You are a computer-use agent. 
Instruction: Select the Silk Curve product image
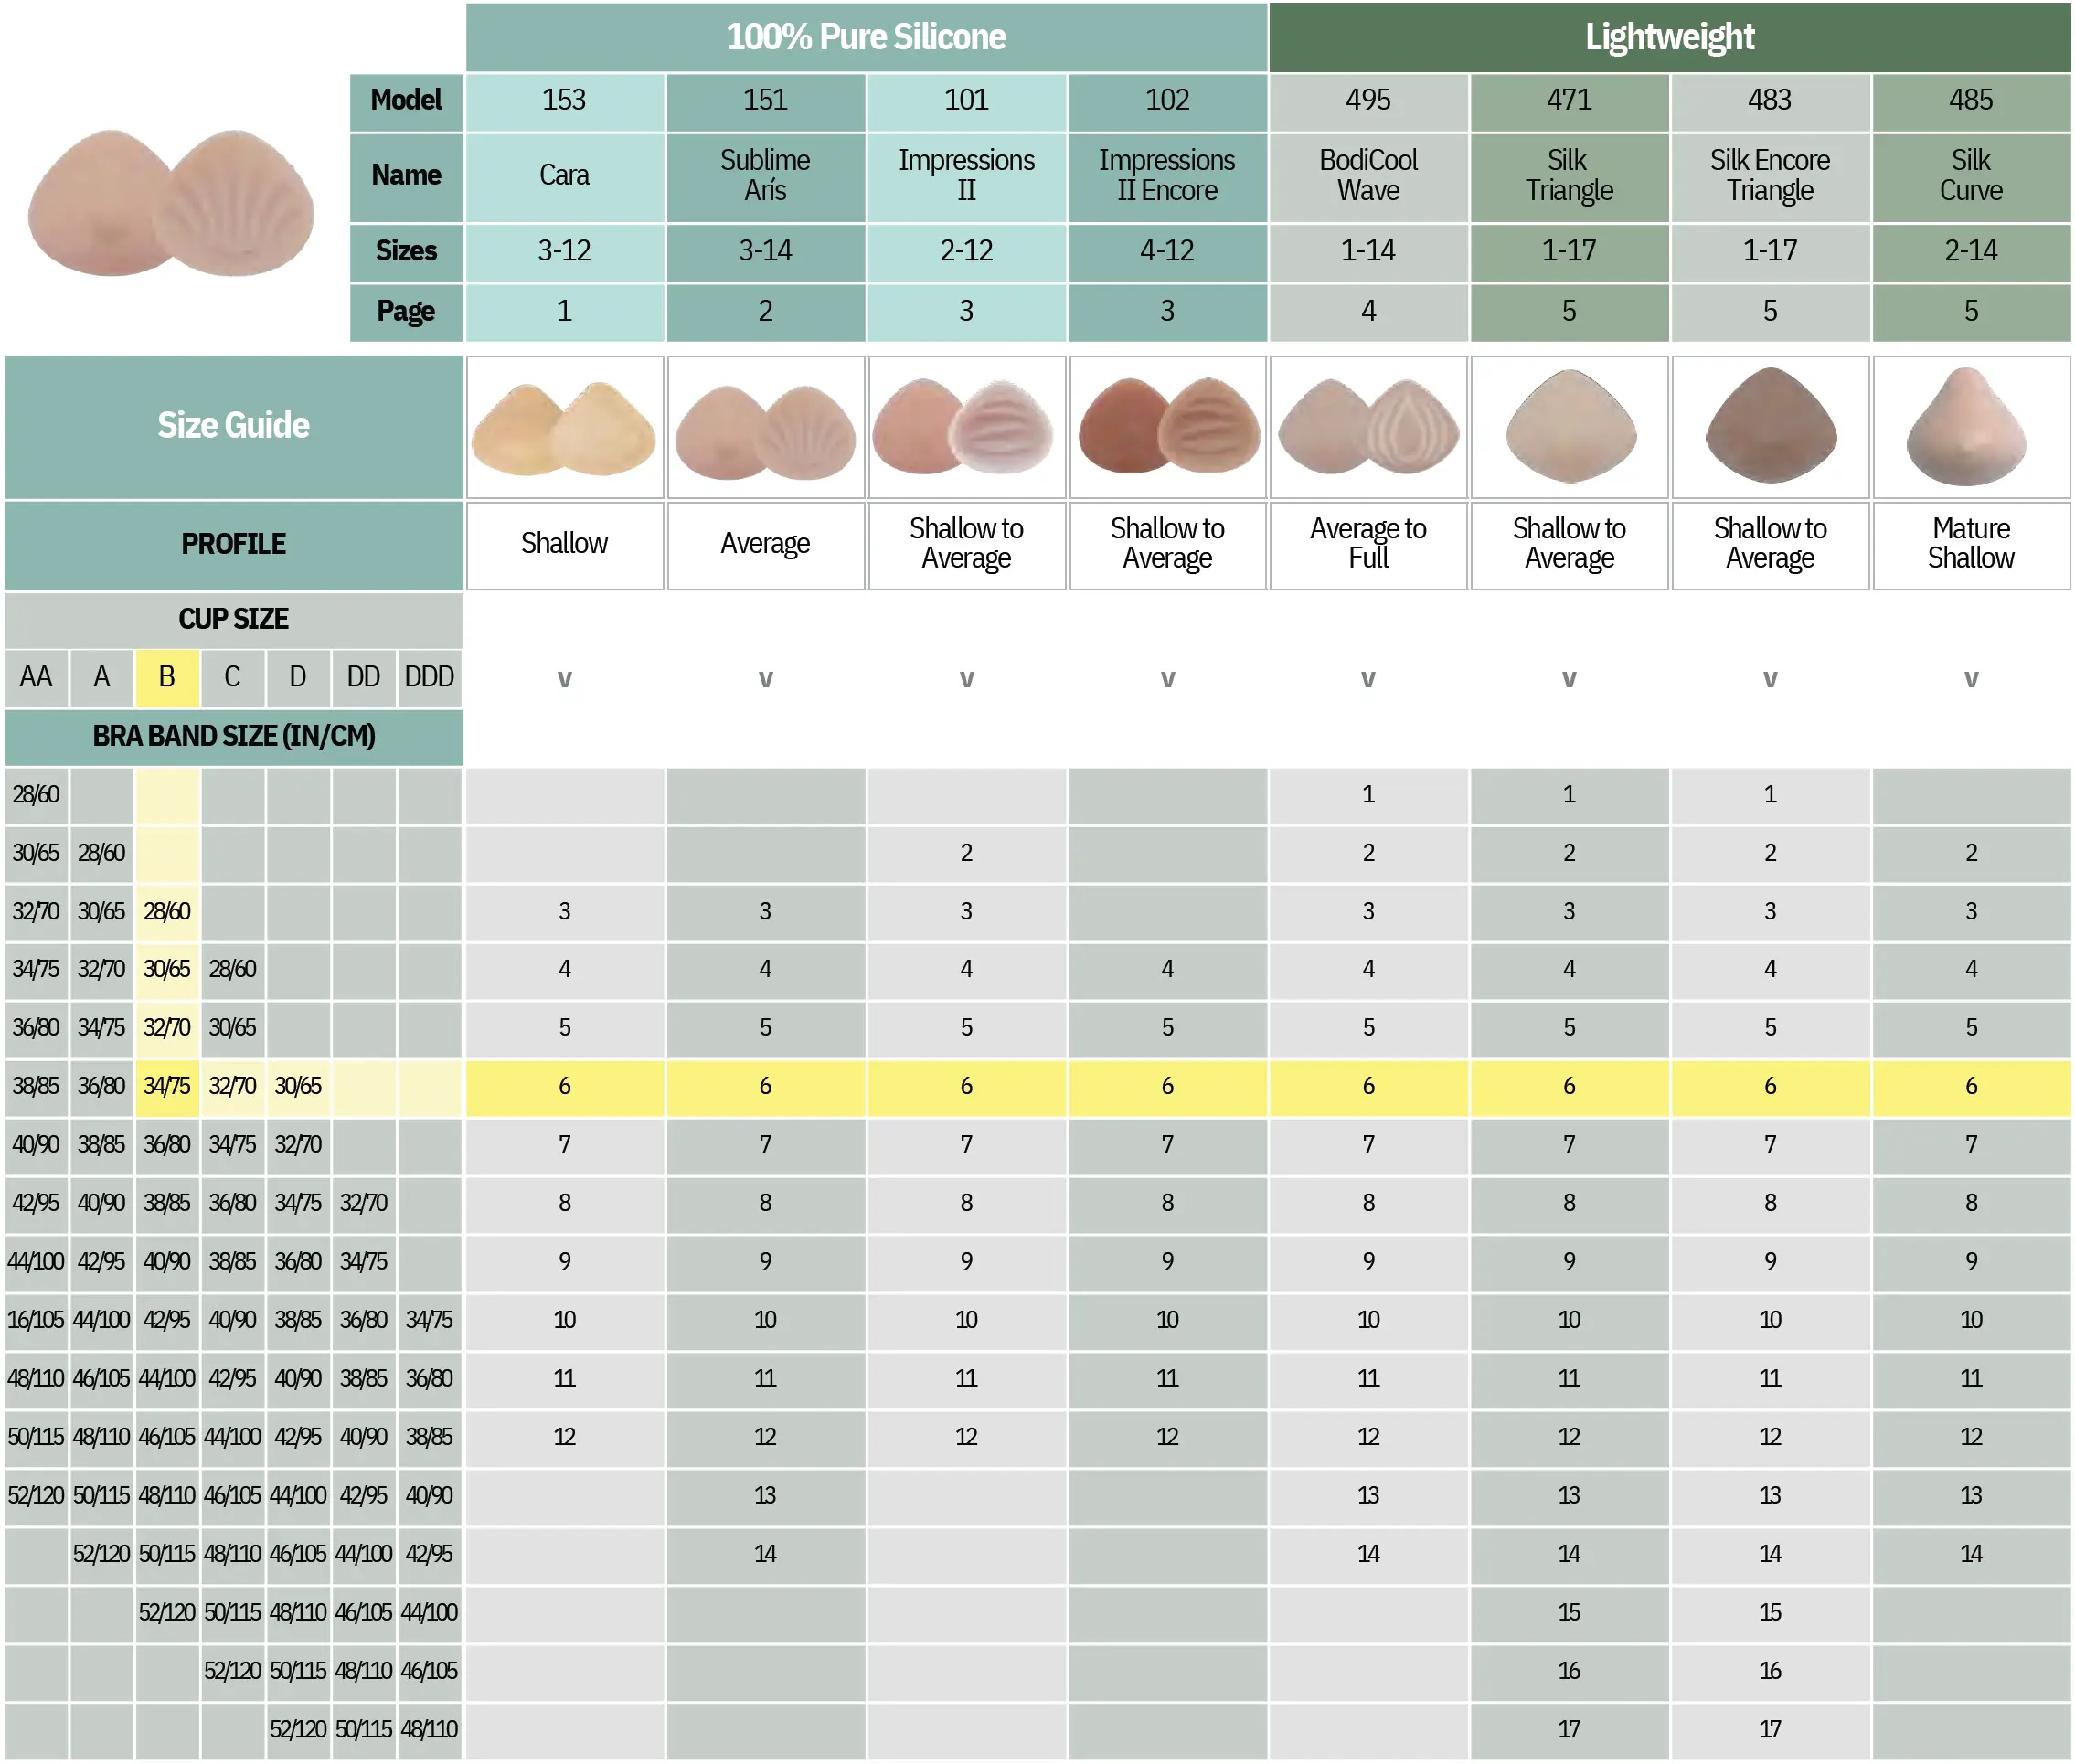click(x=1972, y=428)
